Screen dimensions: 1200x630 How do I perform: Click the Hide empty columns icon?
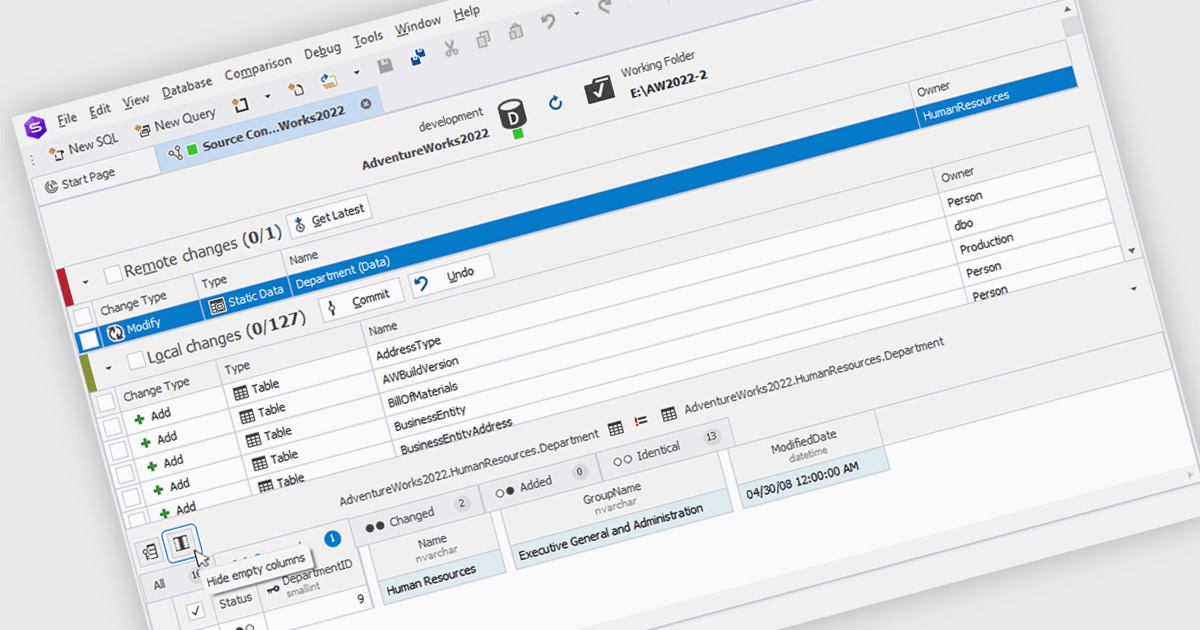181,541
